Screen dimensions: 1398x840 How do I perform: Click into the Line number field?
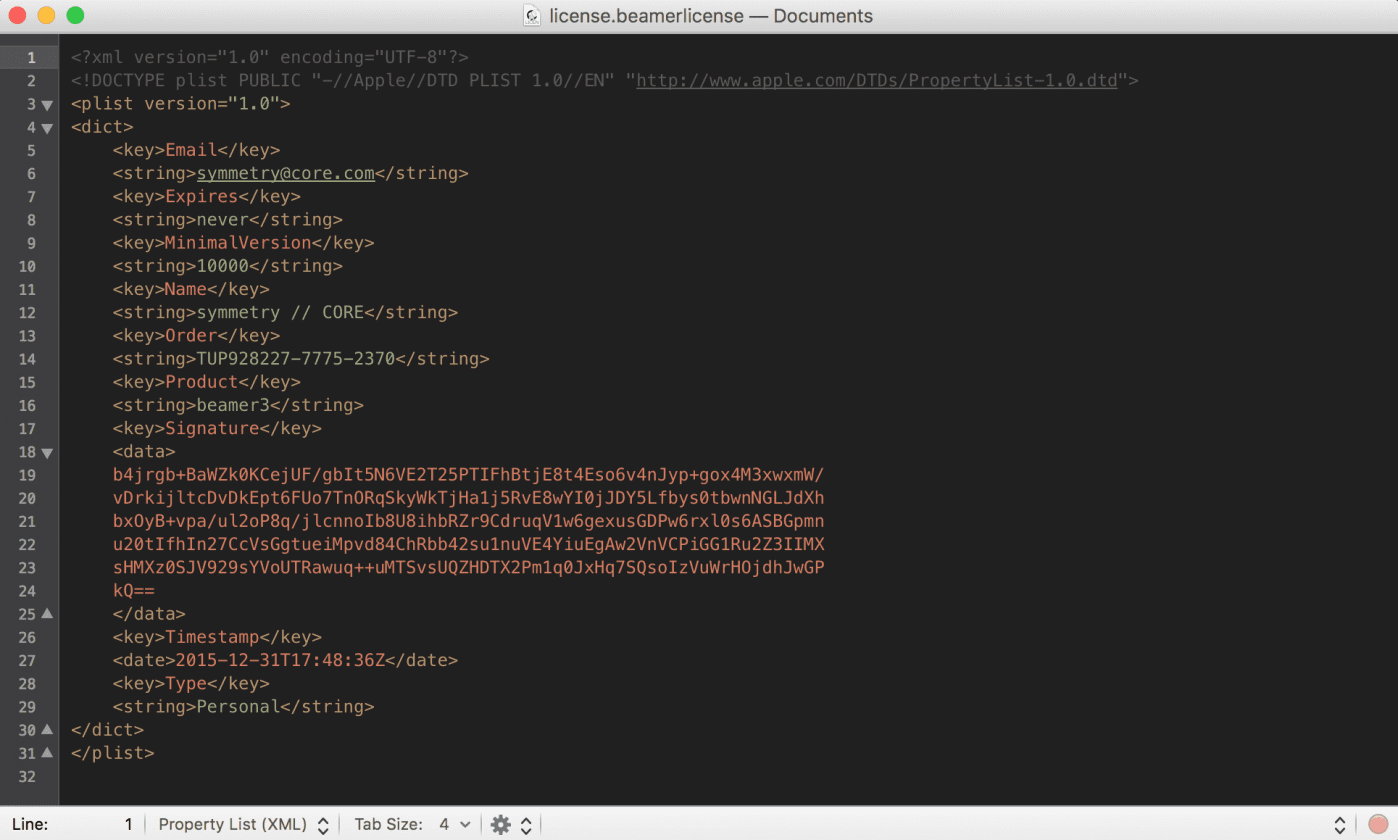pyautogui.click(x=127, y=824)
